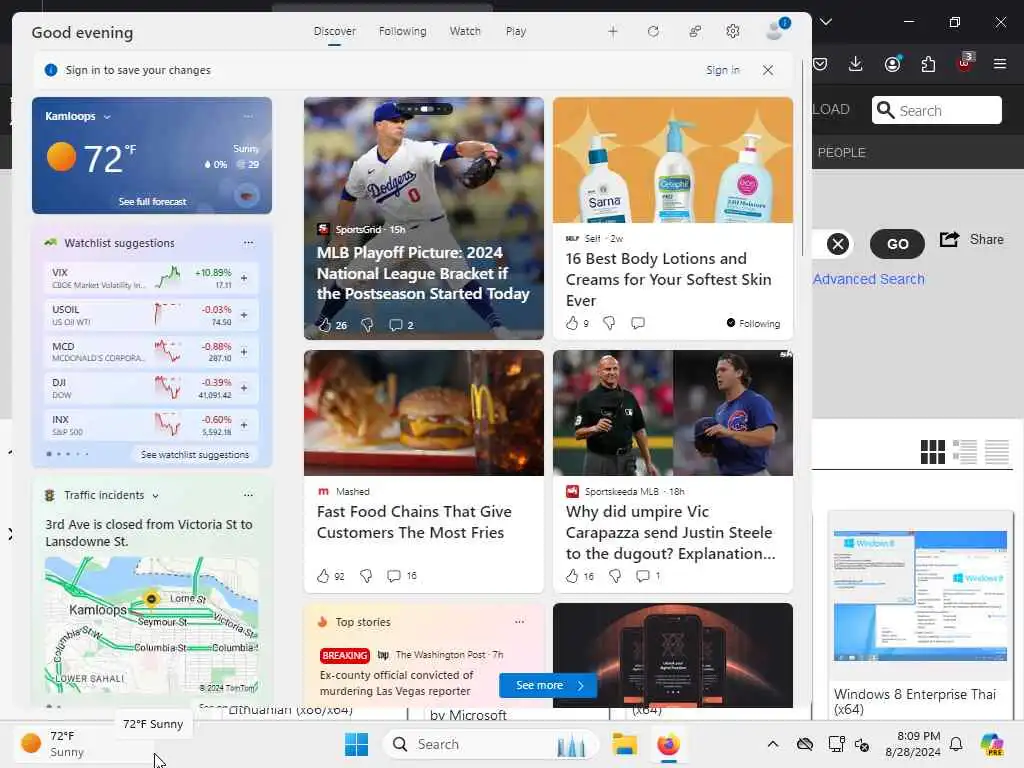Open Firefox account icon

point(892,64)
